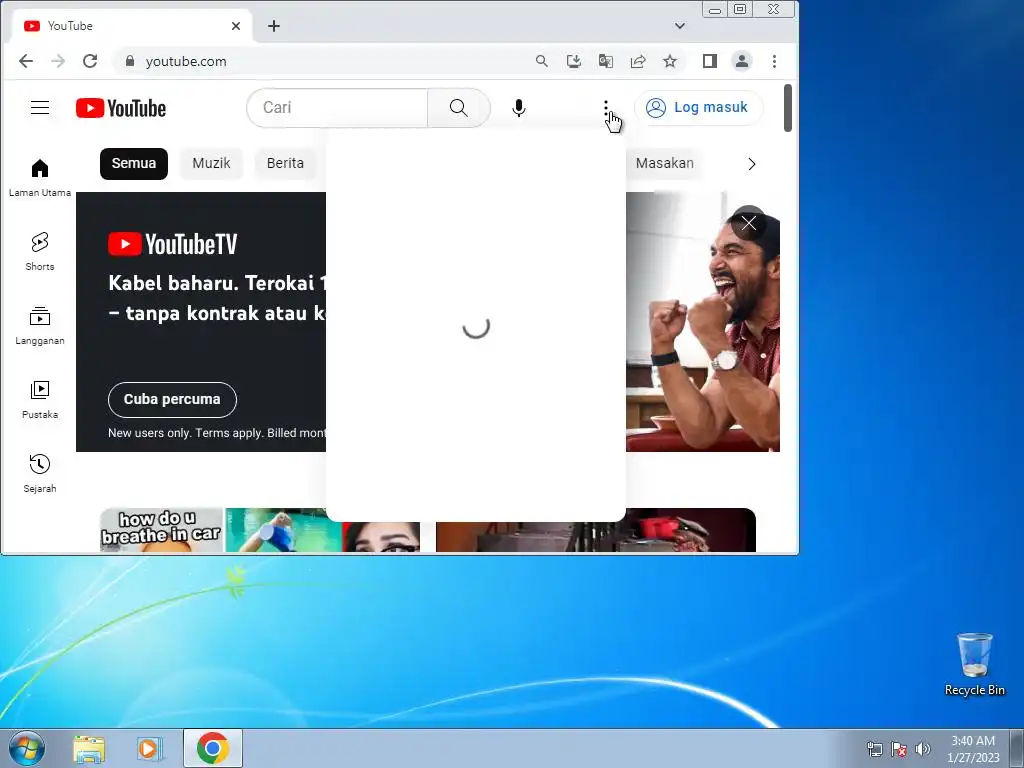Bookmark this page with the star icon
This screenshot has width=1024, height=768.
click(670, 61)
